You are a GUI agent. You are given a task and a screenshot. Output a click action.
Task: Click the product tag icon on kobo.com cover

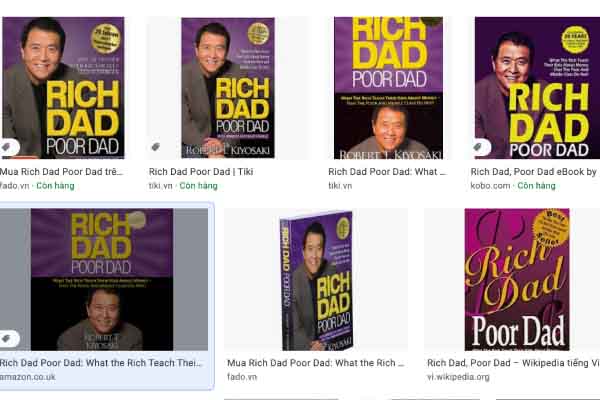click(x=479, y=147)
